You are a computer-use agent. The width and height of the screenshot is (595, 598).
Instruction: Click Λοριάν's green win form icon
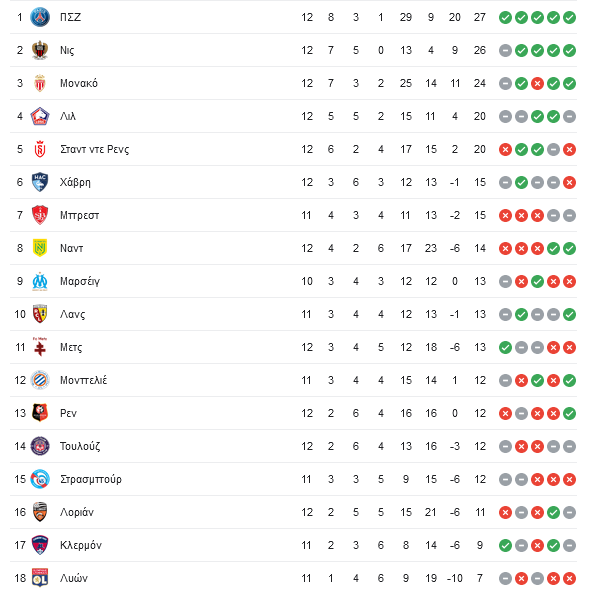point(553,513)
